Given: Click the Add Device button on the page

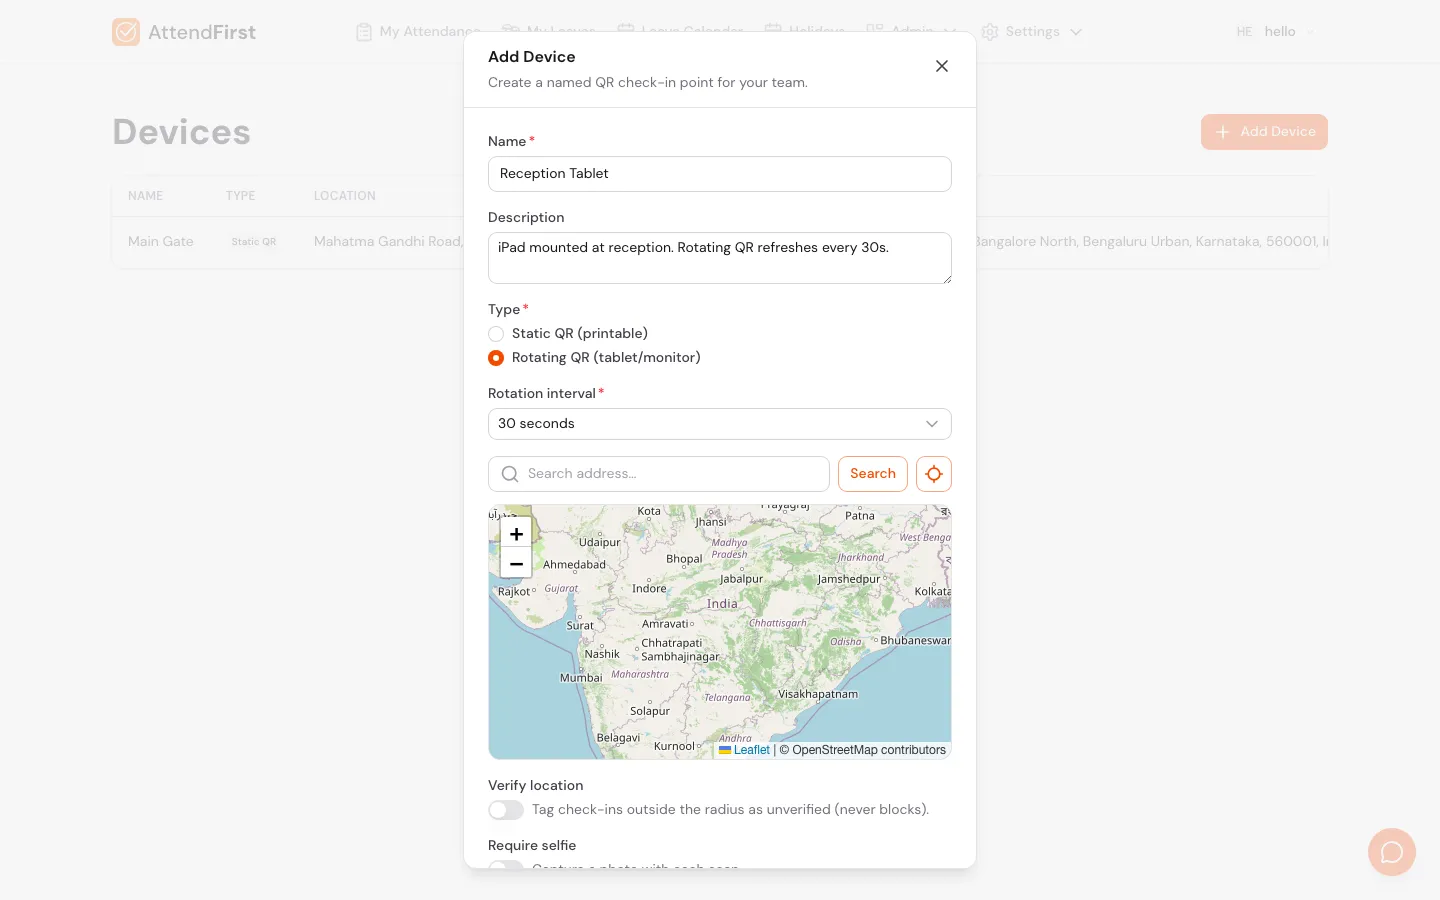Looking at the screenshot, I should tap(1264, 132).
